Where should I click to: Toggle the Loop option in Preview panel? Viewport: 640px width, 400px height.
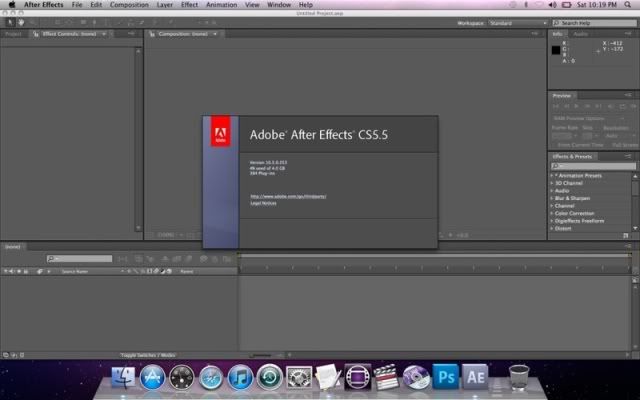pos(622,106)
